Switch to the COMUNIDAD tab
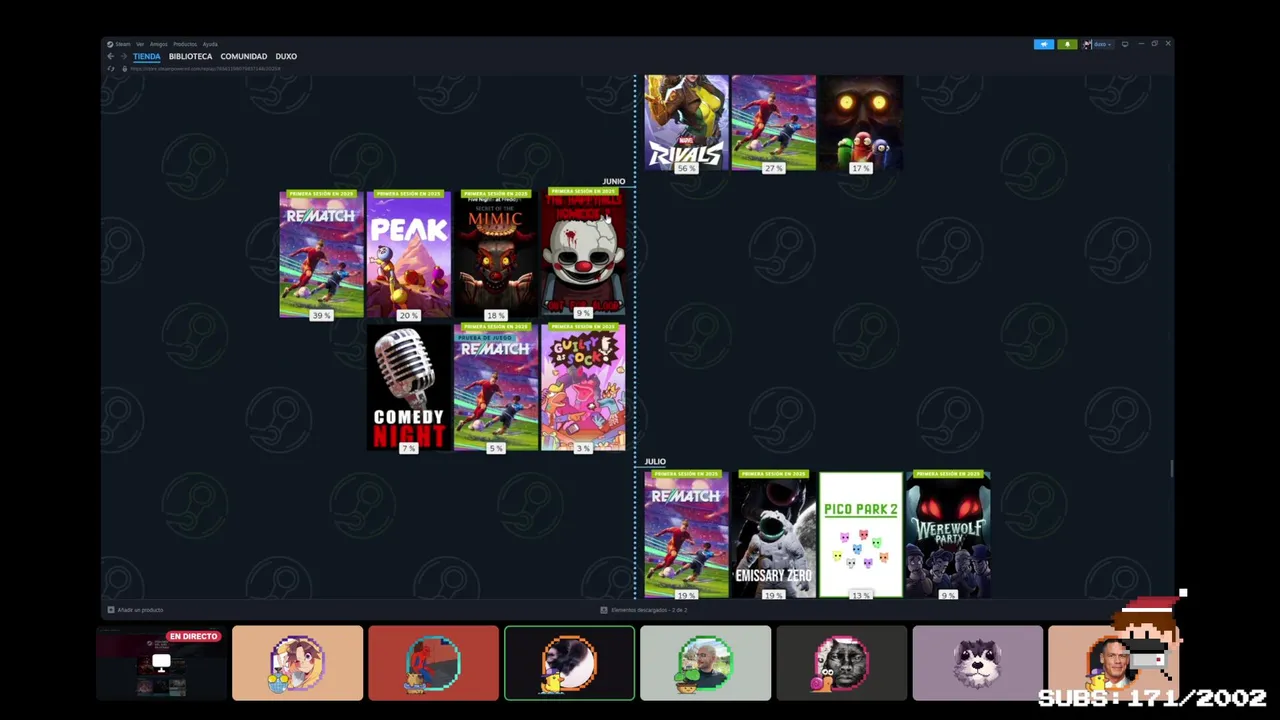This screenshot has height=720, width=1280. [244, 56]
